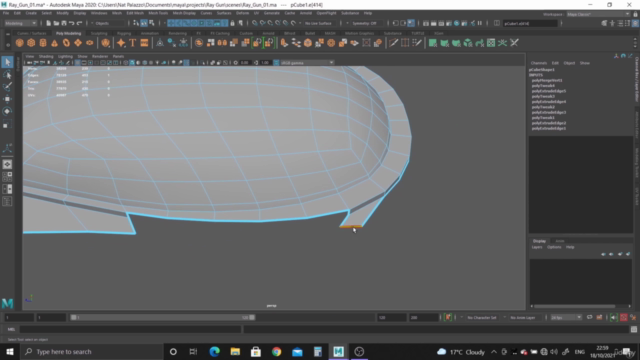Open Options menu in layer editor

click(x=554, y=247)
